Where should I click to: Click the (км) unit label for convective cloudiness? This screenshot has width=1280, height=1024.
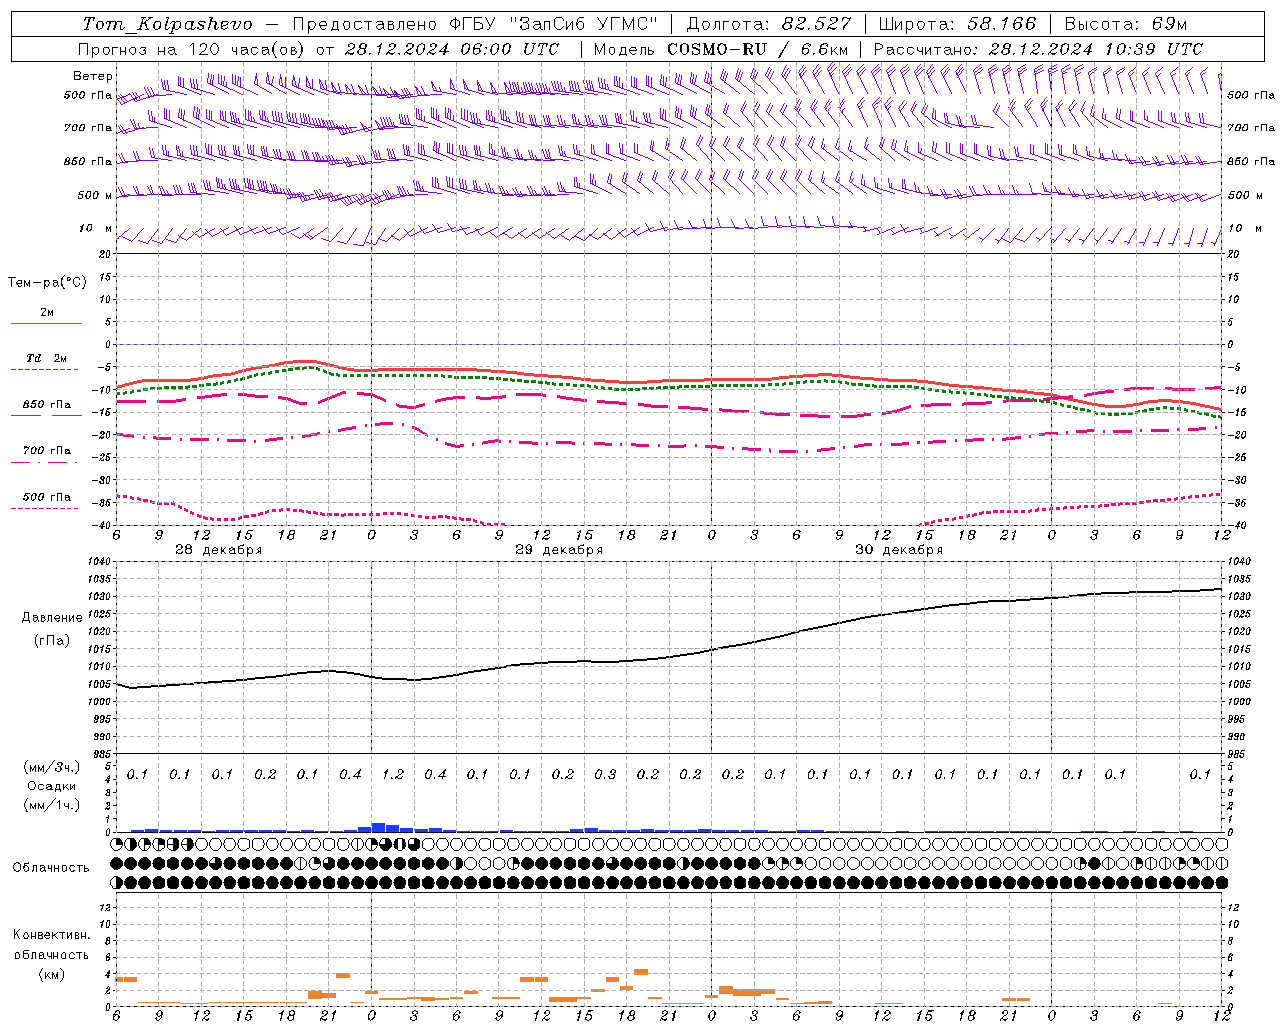click(x=51, y=973)
